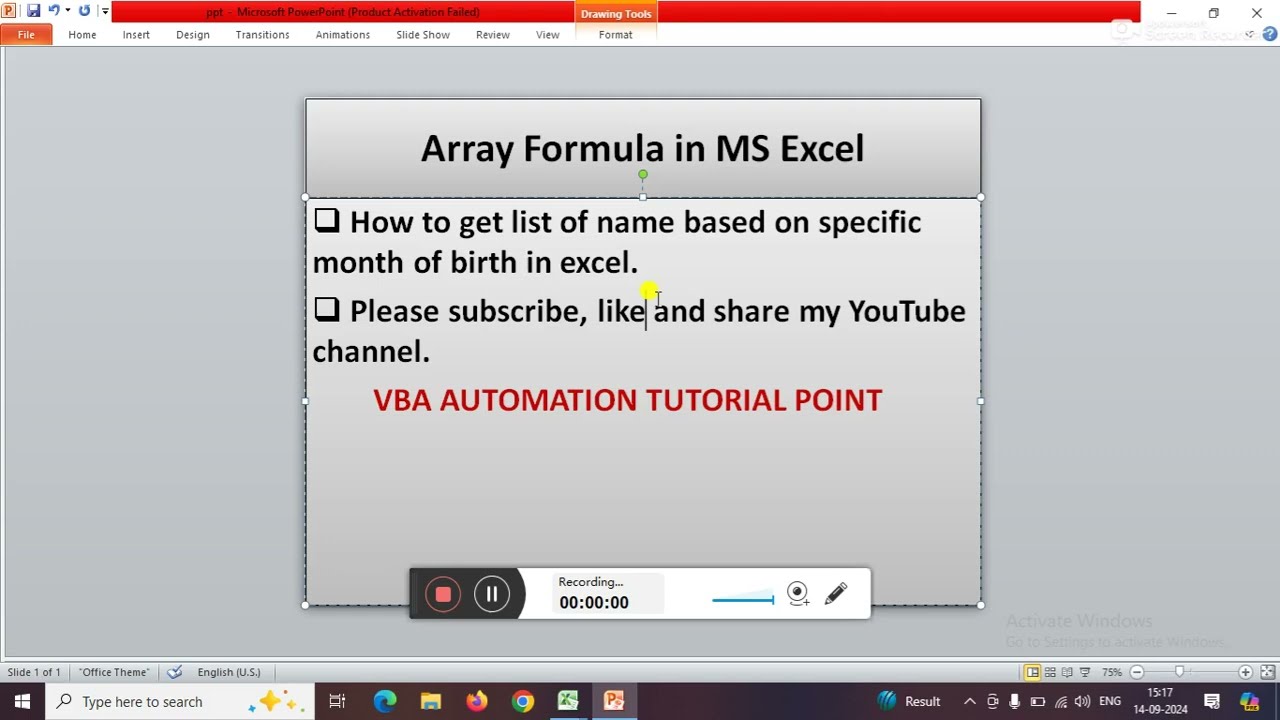Click the zoom slider handle
1280x720 pixels.
pos(1180,672)
